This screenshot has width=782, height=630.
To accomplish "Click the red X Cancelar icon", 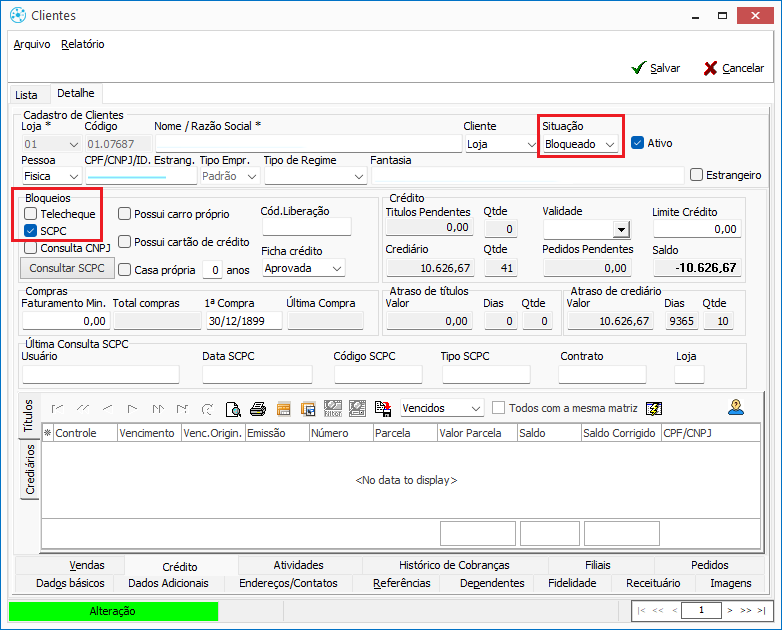I will [x=711, y=68].
